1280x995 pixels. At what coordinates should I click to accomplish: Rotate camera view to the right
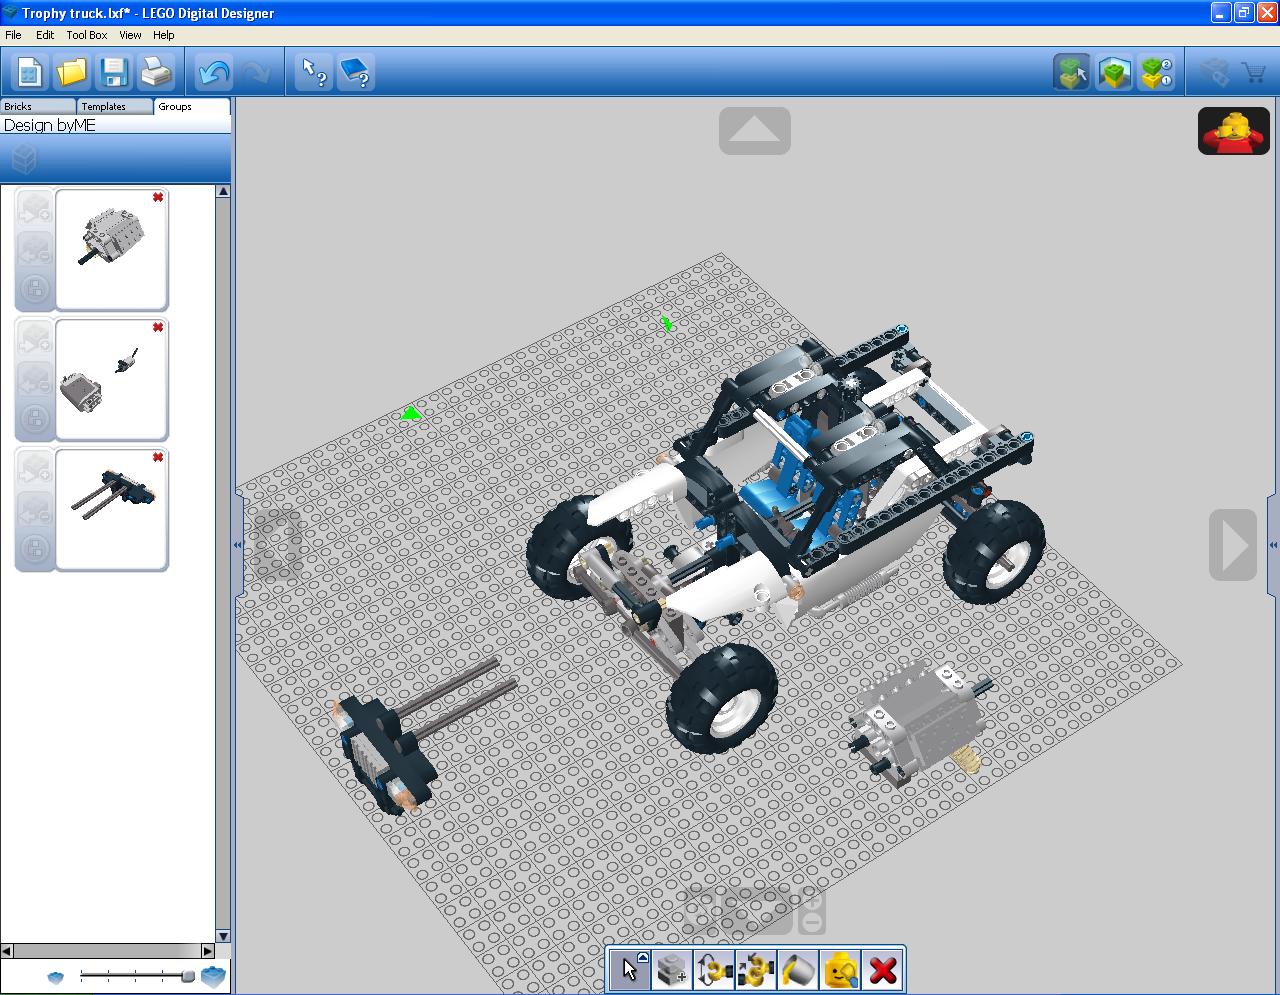click(x=1233, y=545)
